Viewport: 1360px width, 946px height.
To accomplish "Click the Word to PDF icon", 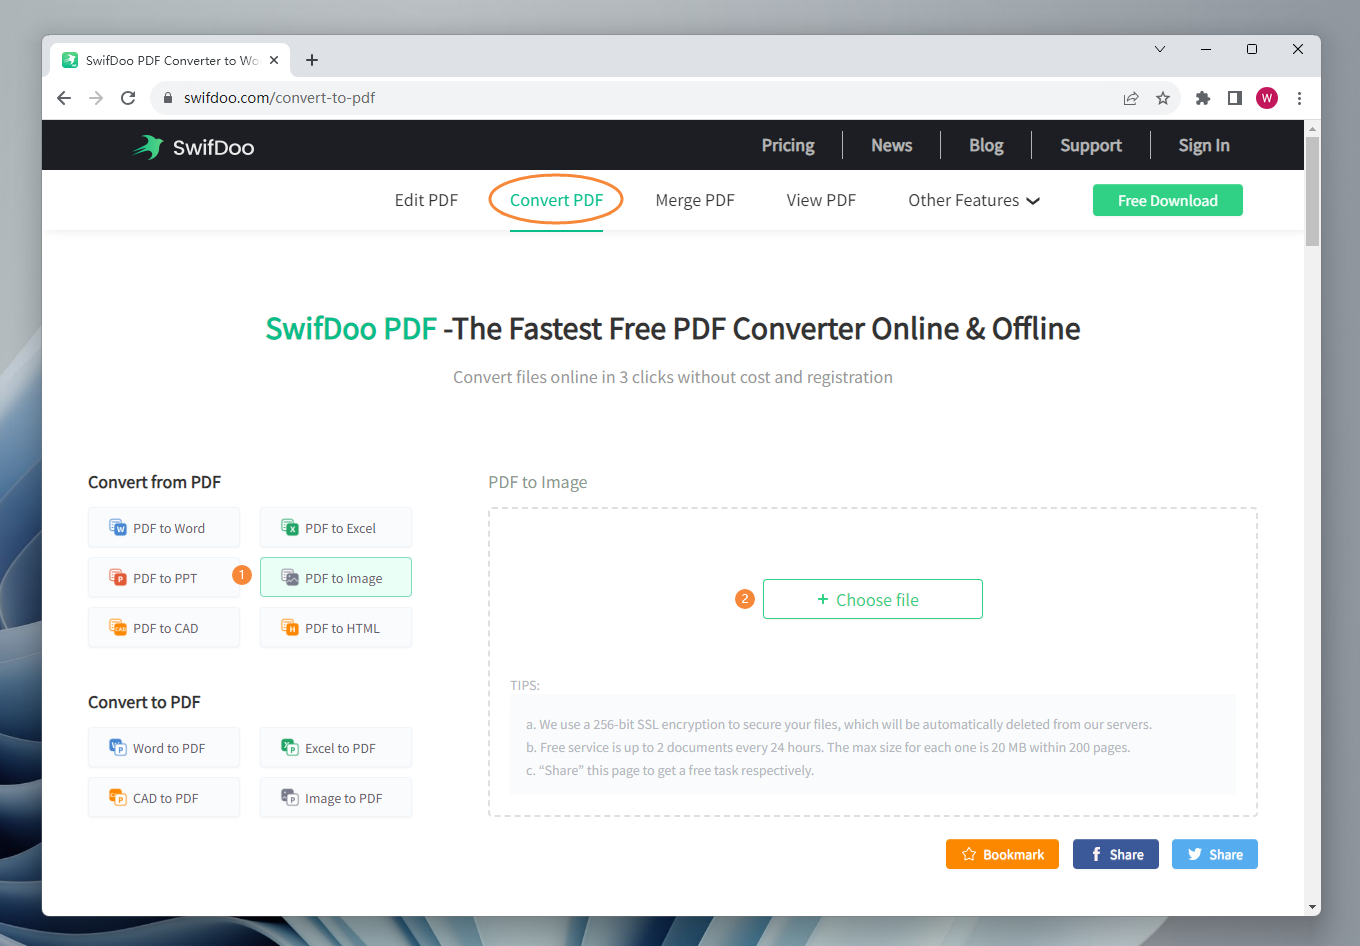I will 118,747.
